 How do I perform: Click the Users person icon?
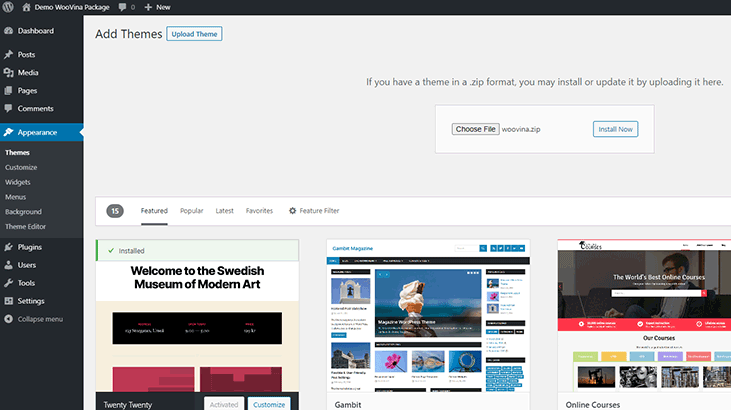(8, 265)
